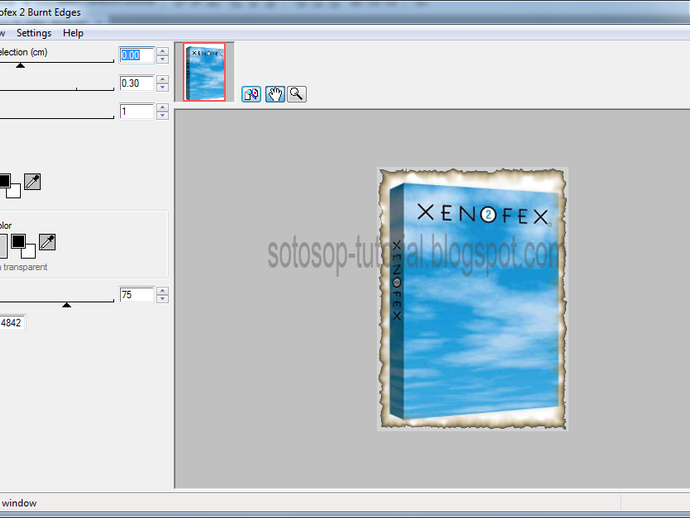Viewport: 690px width, 518px height.
Task: Click the lower black/white swatch in color group
Action: click(x=23, y=246)
